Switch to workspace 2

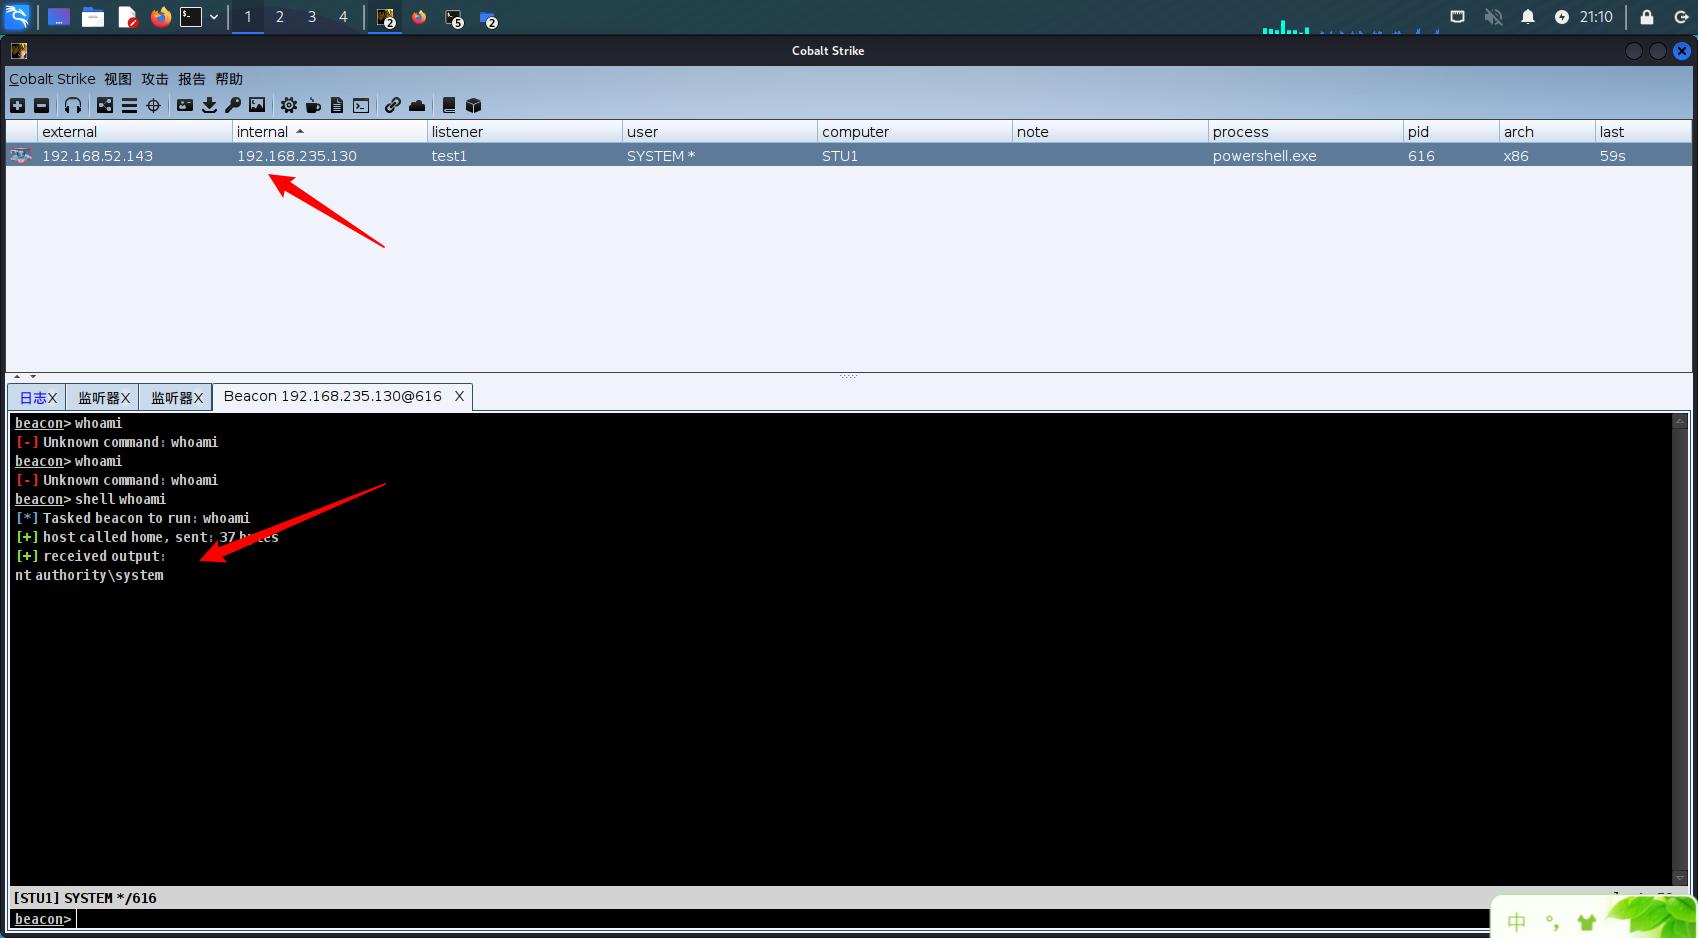pyautogui.click(x=280, y=17)
